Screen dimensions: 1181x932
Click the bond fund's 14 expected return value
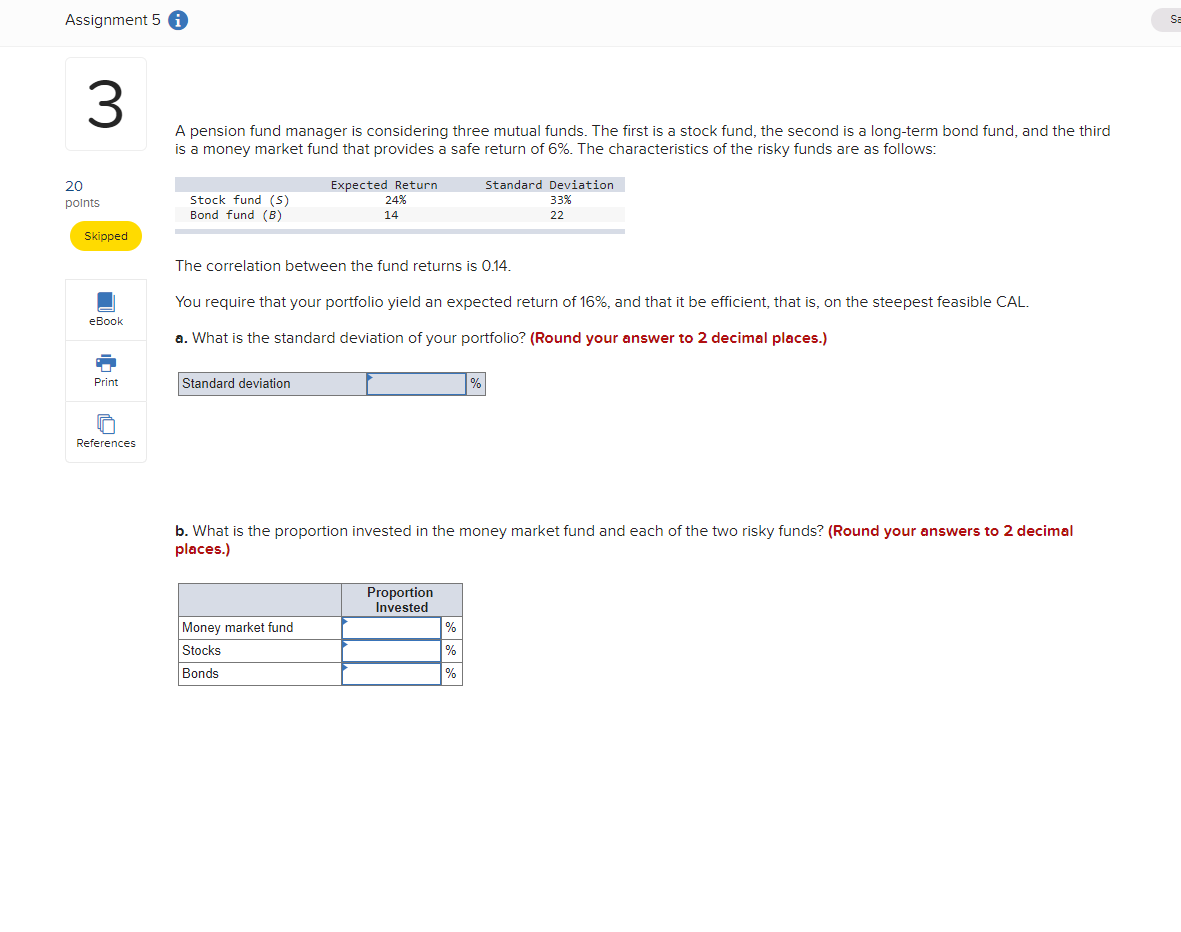[391, 215]
